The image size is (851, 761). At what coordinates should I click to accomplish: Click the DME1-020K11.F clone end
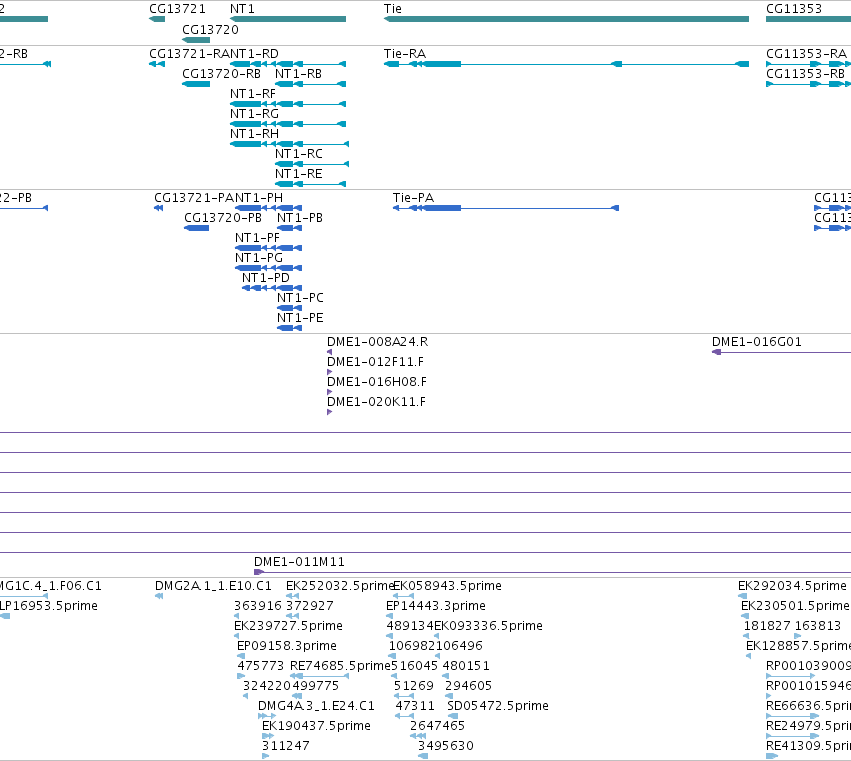tap(329, 412)
